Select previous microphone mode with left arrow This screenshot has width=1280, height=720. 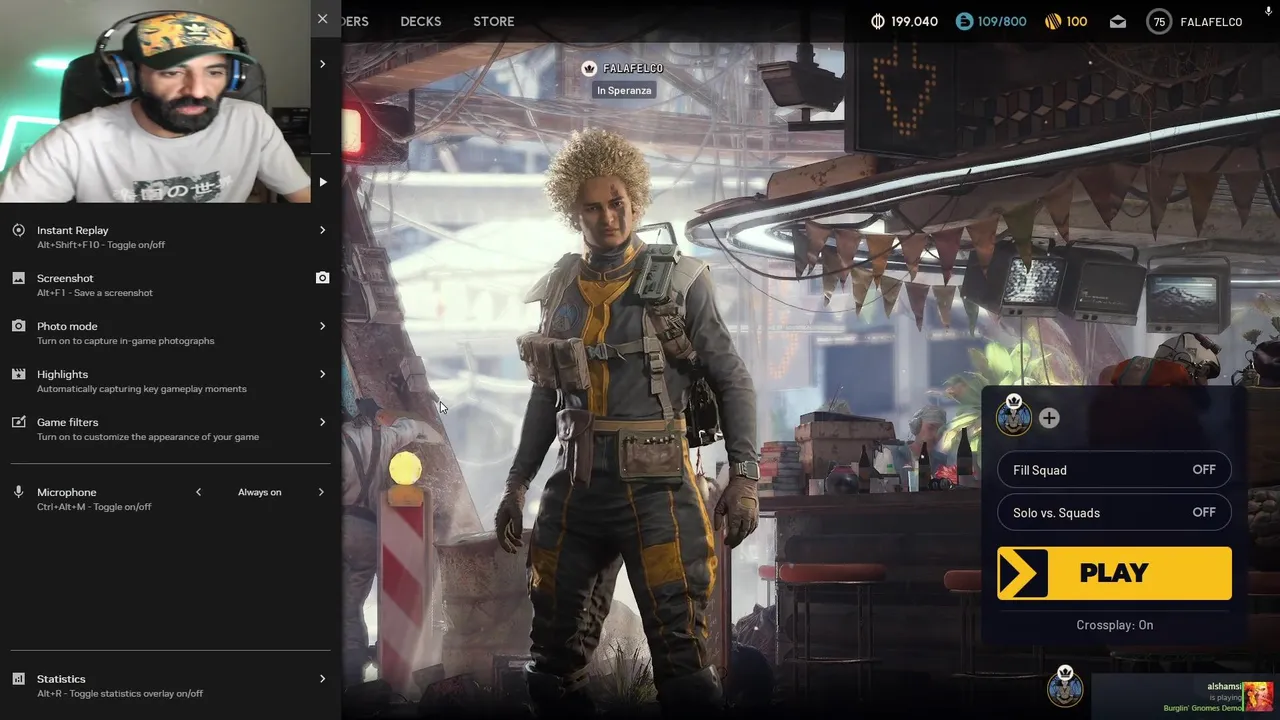click(198, 492)
